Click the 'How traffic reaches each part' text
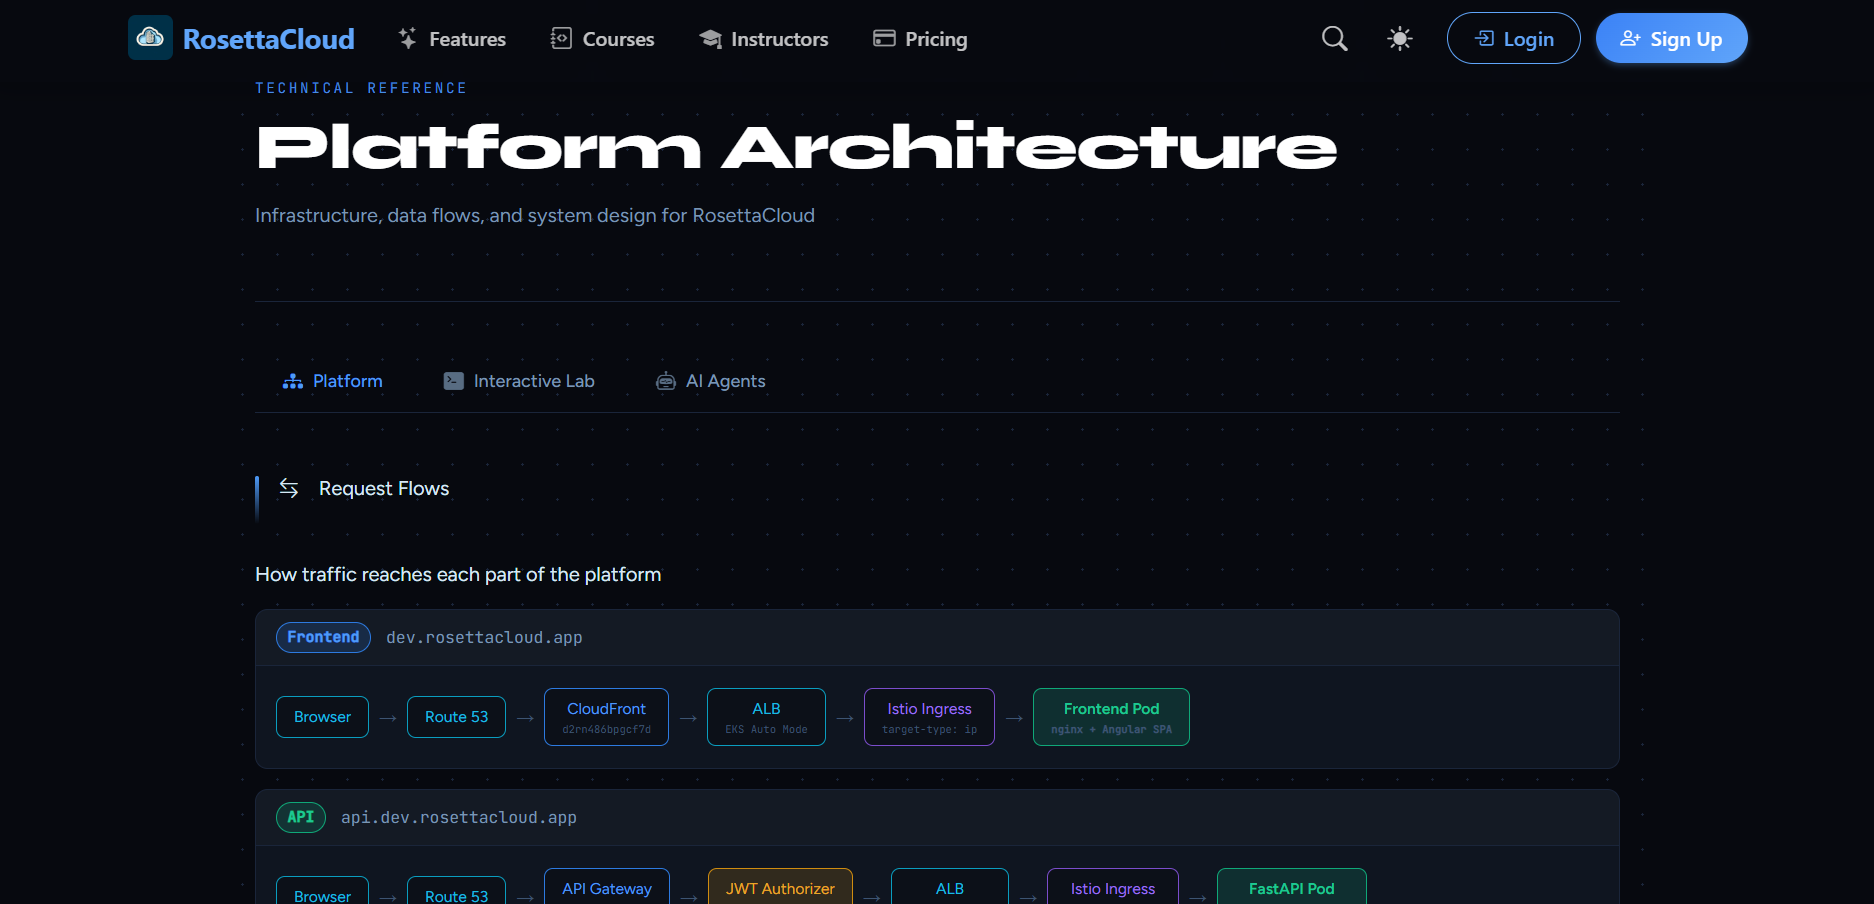Screen dimensions: 1874x904 (458, 575)
